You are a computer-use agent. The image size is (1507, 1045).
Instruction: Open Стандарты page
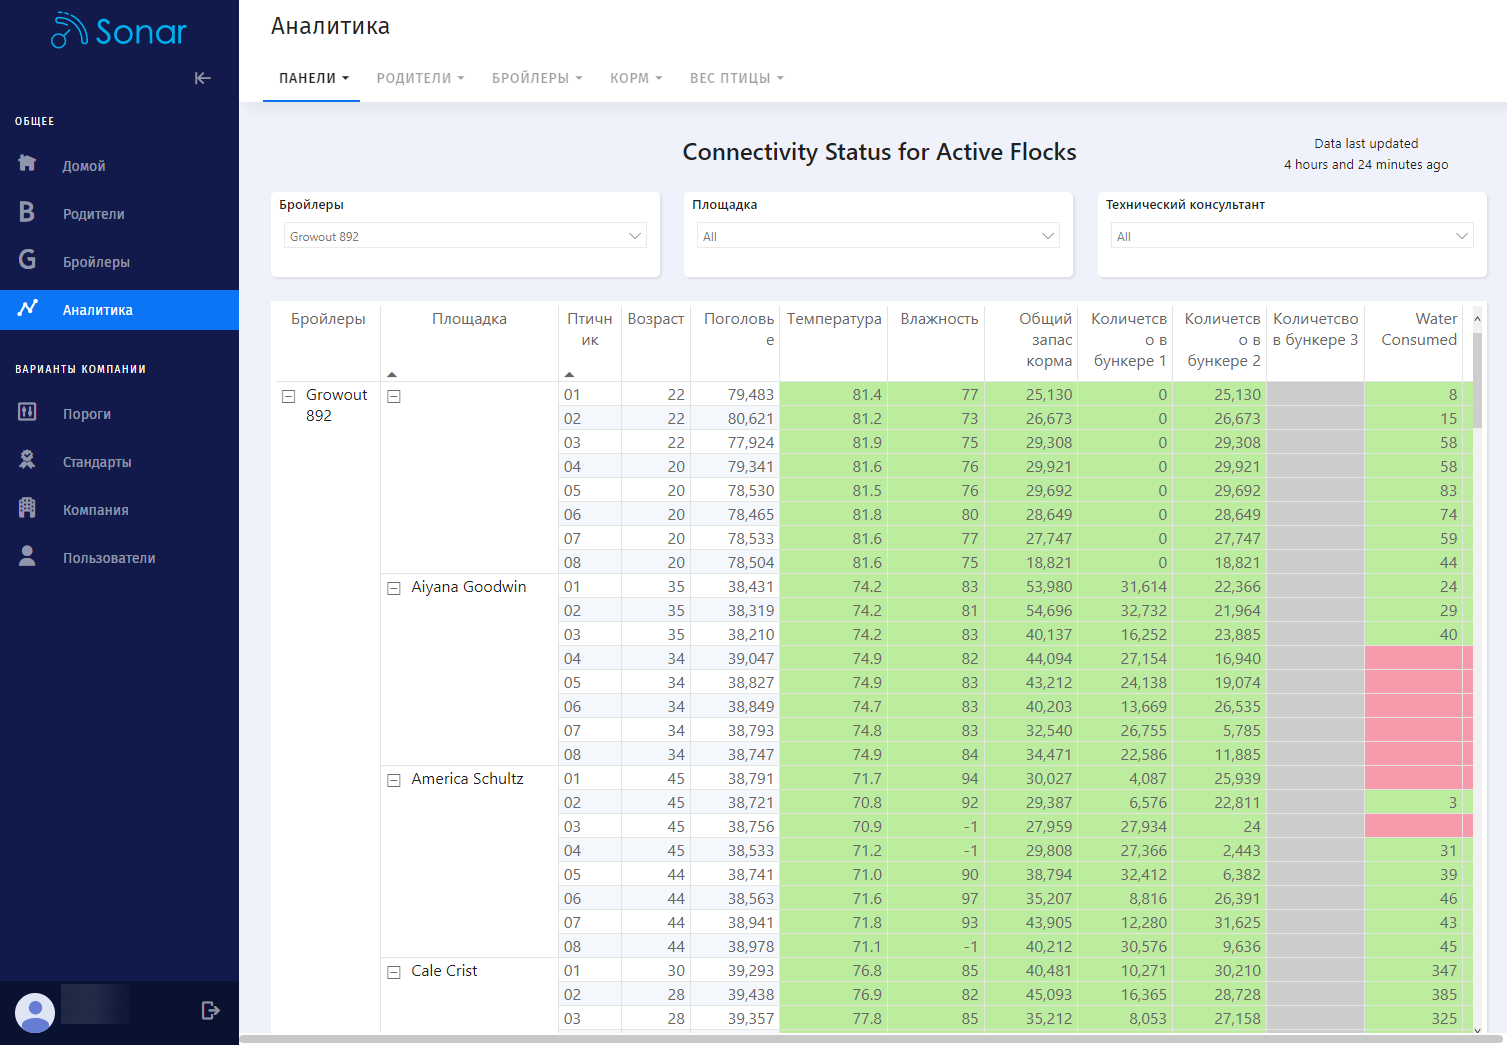pos(97,462)
